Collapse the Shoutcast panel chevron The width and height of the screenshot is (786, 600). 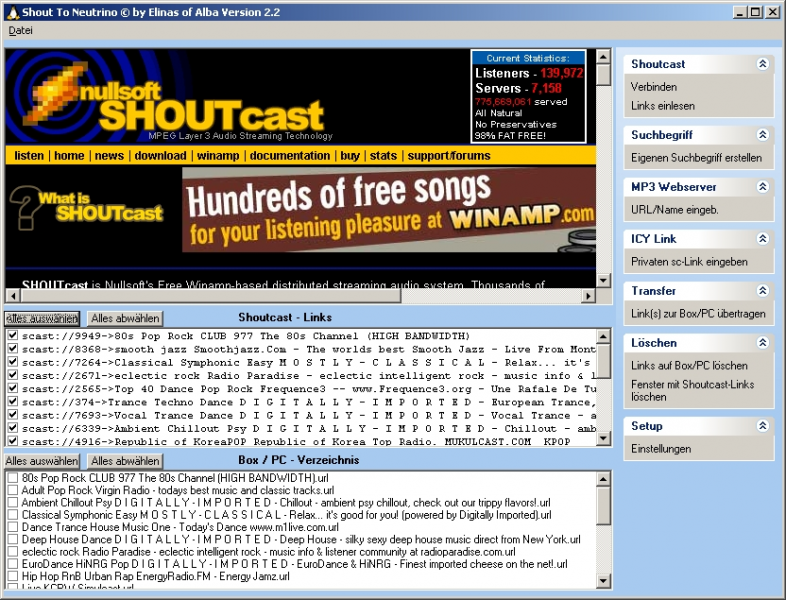tap(762, 64)
